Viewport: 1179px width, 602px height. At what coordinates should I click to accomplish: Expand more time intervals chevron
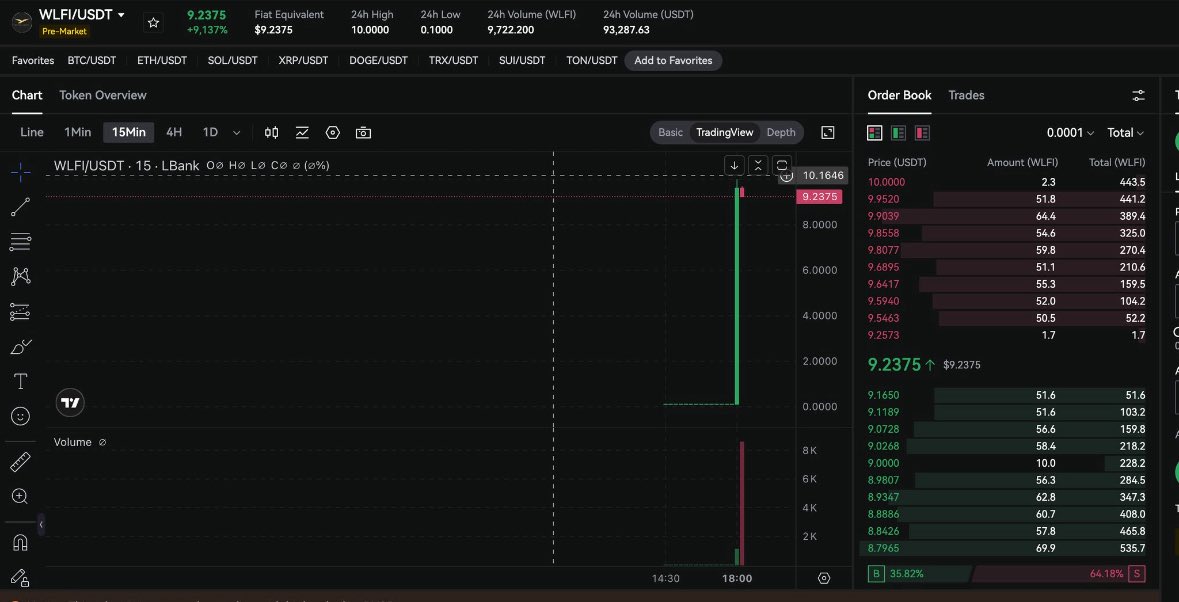point(237,133)
